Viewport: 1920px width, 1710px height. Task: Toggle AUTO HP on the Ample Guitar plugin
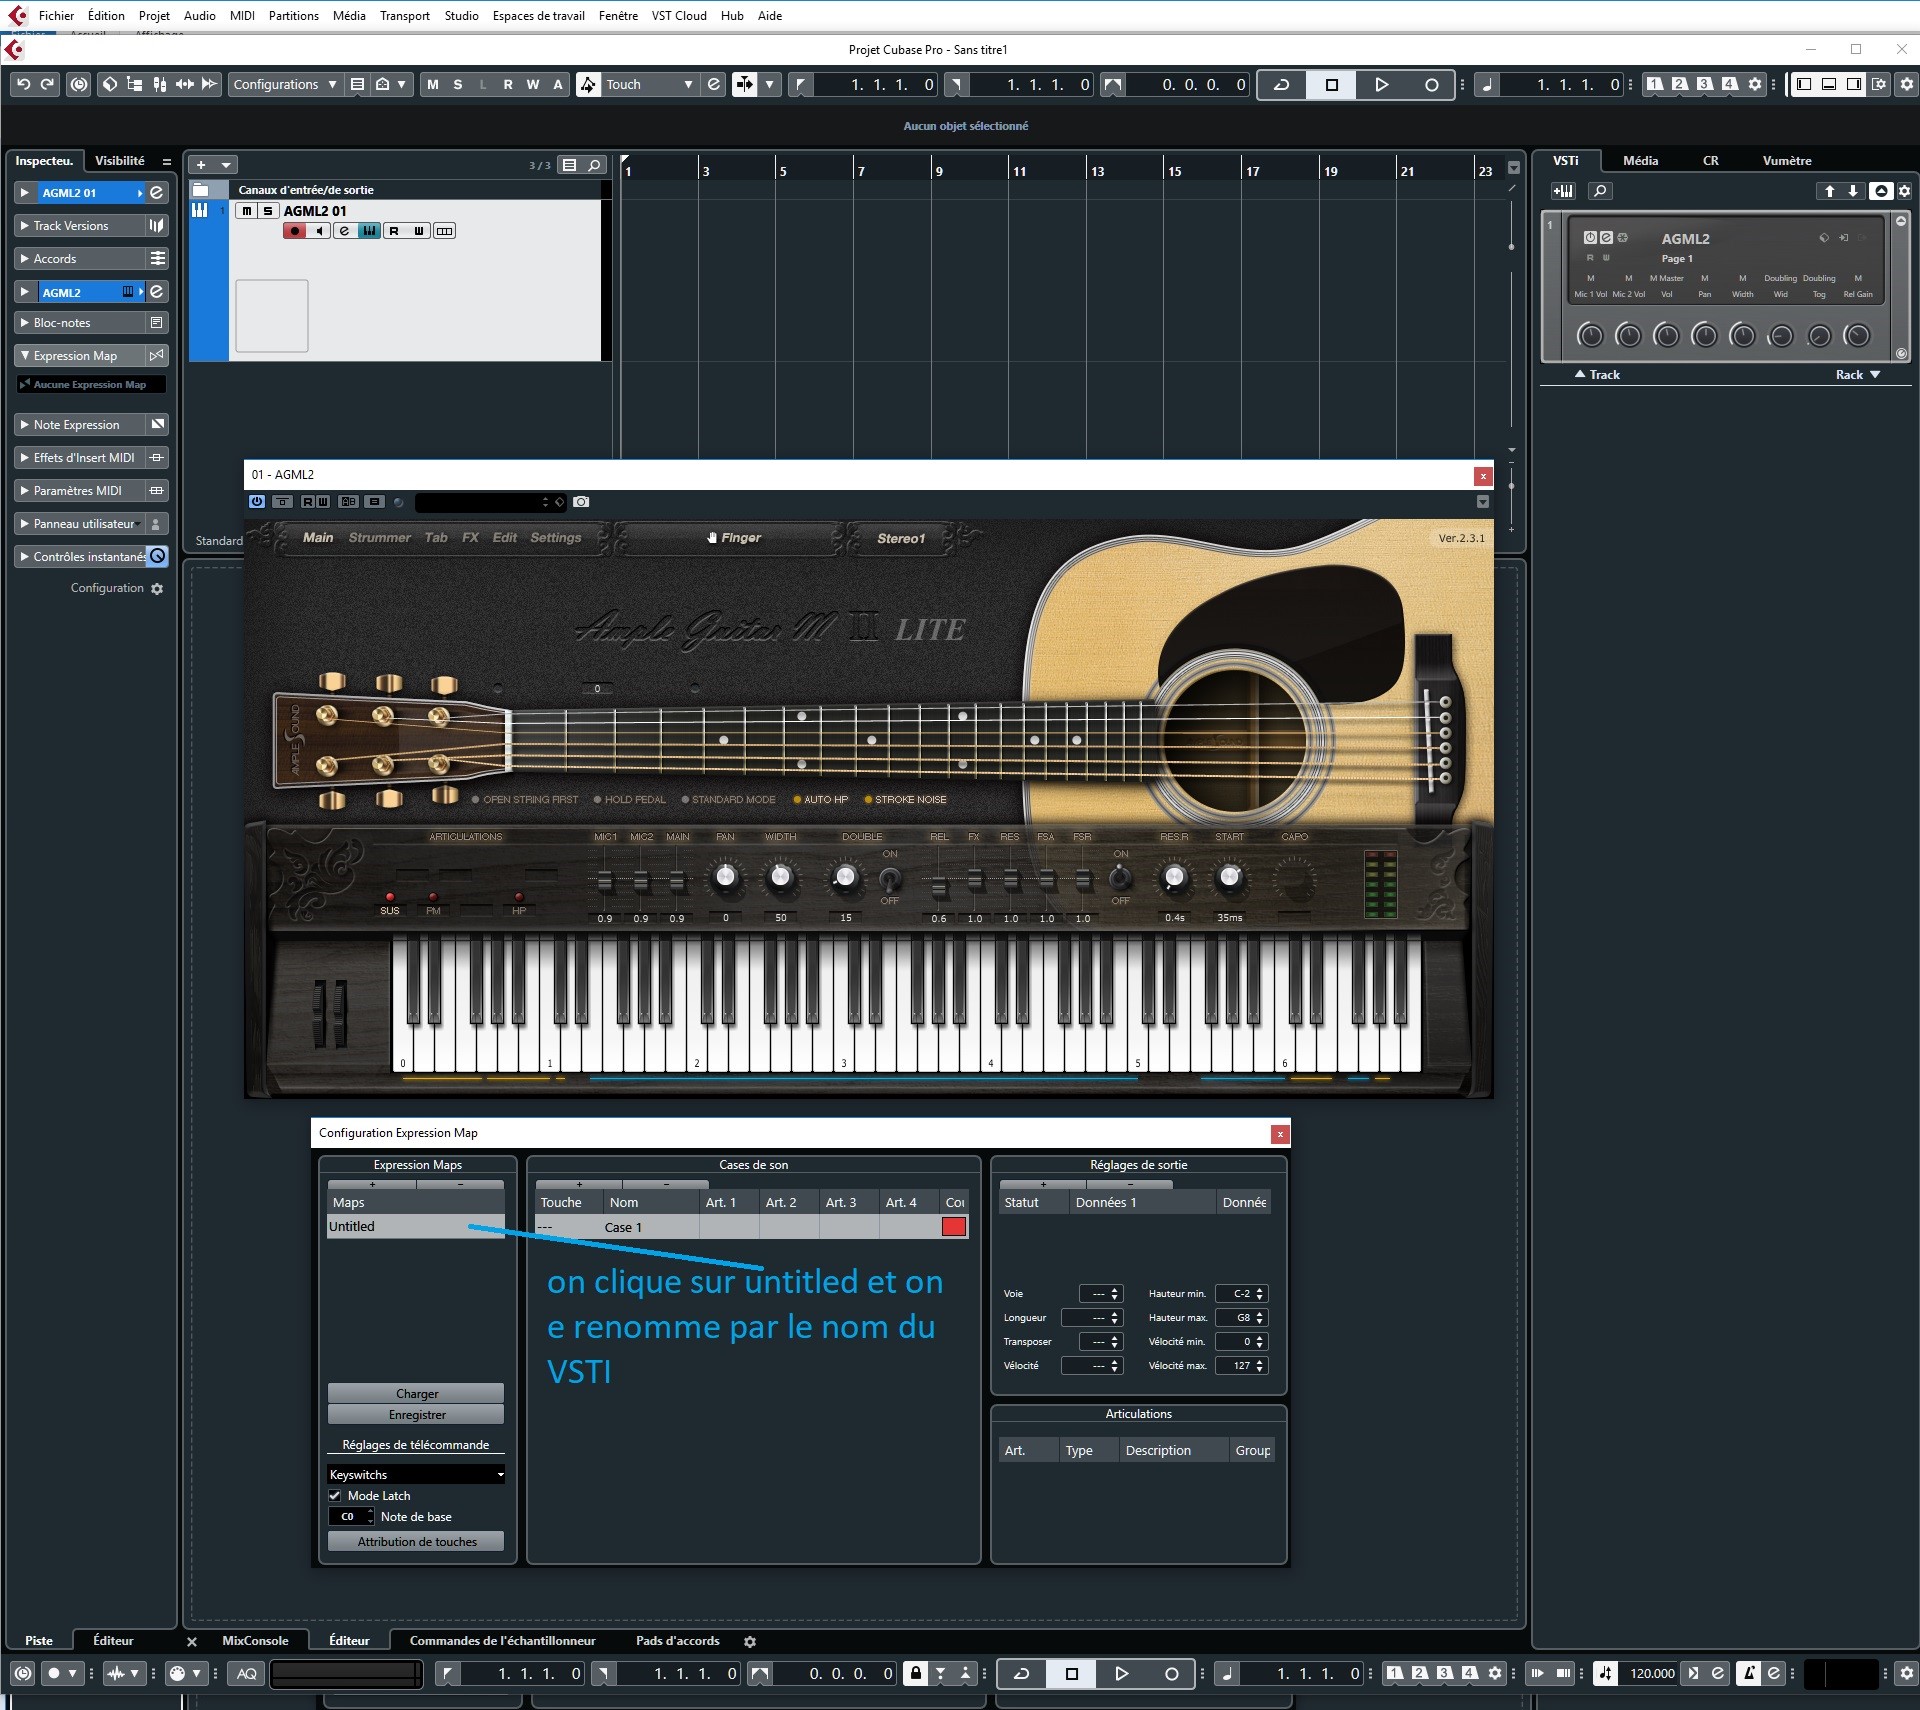(797, 800)
